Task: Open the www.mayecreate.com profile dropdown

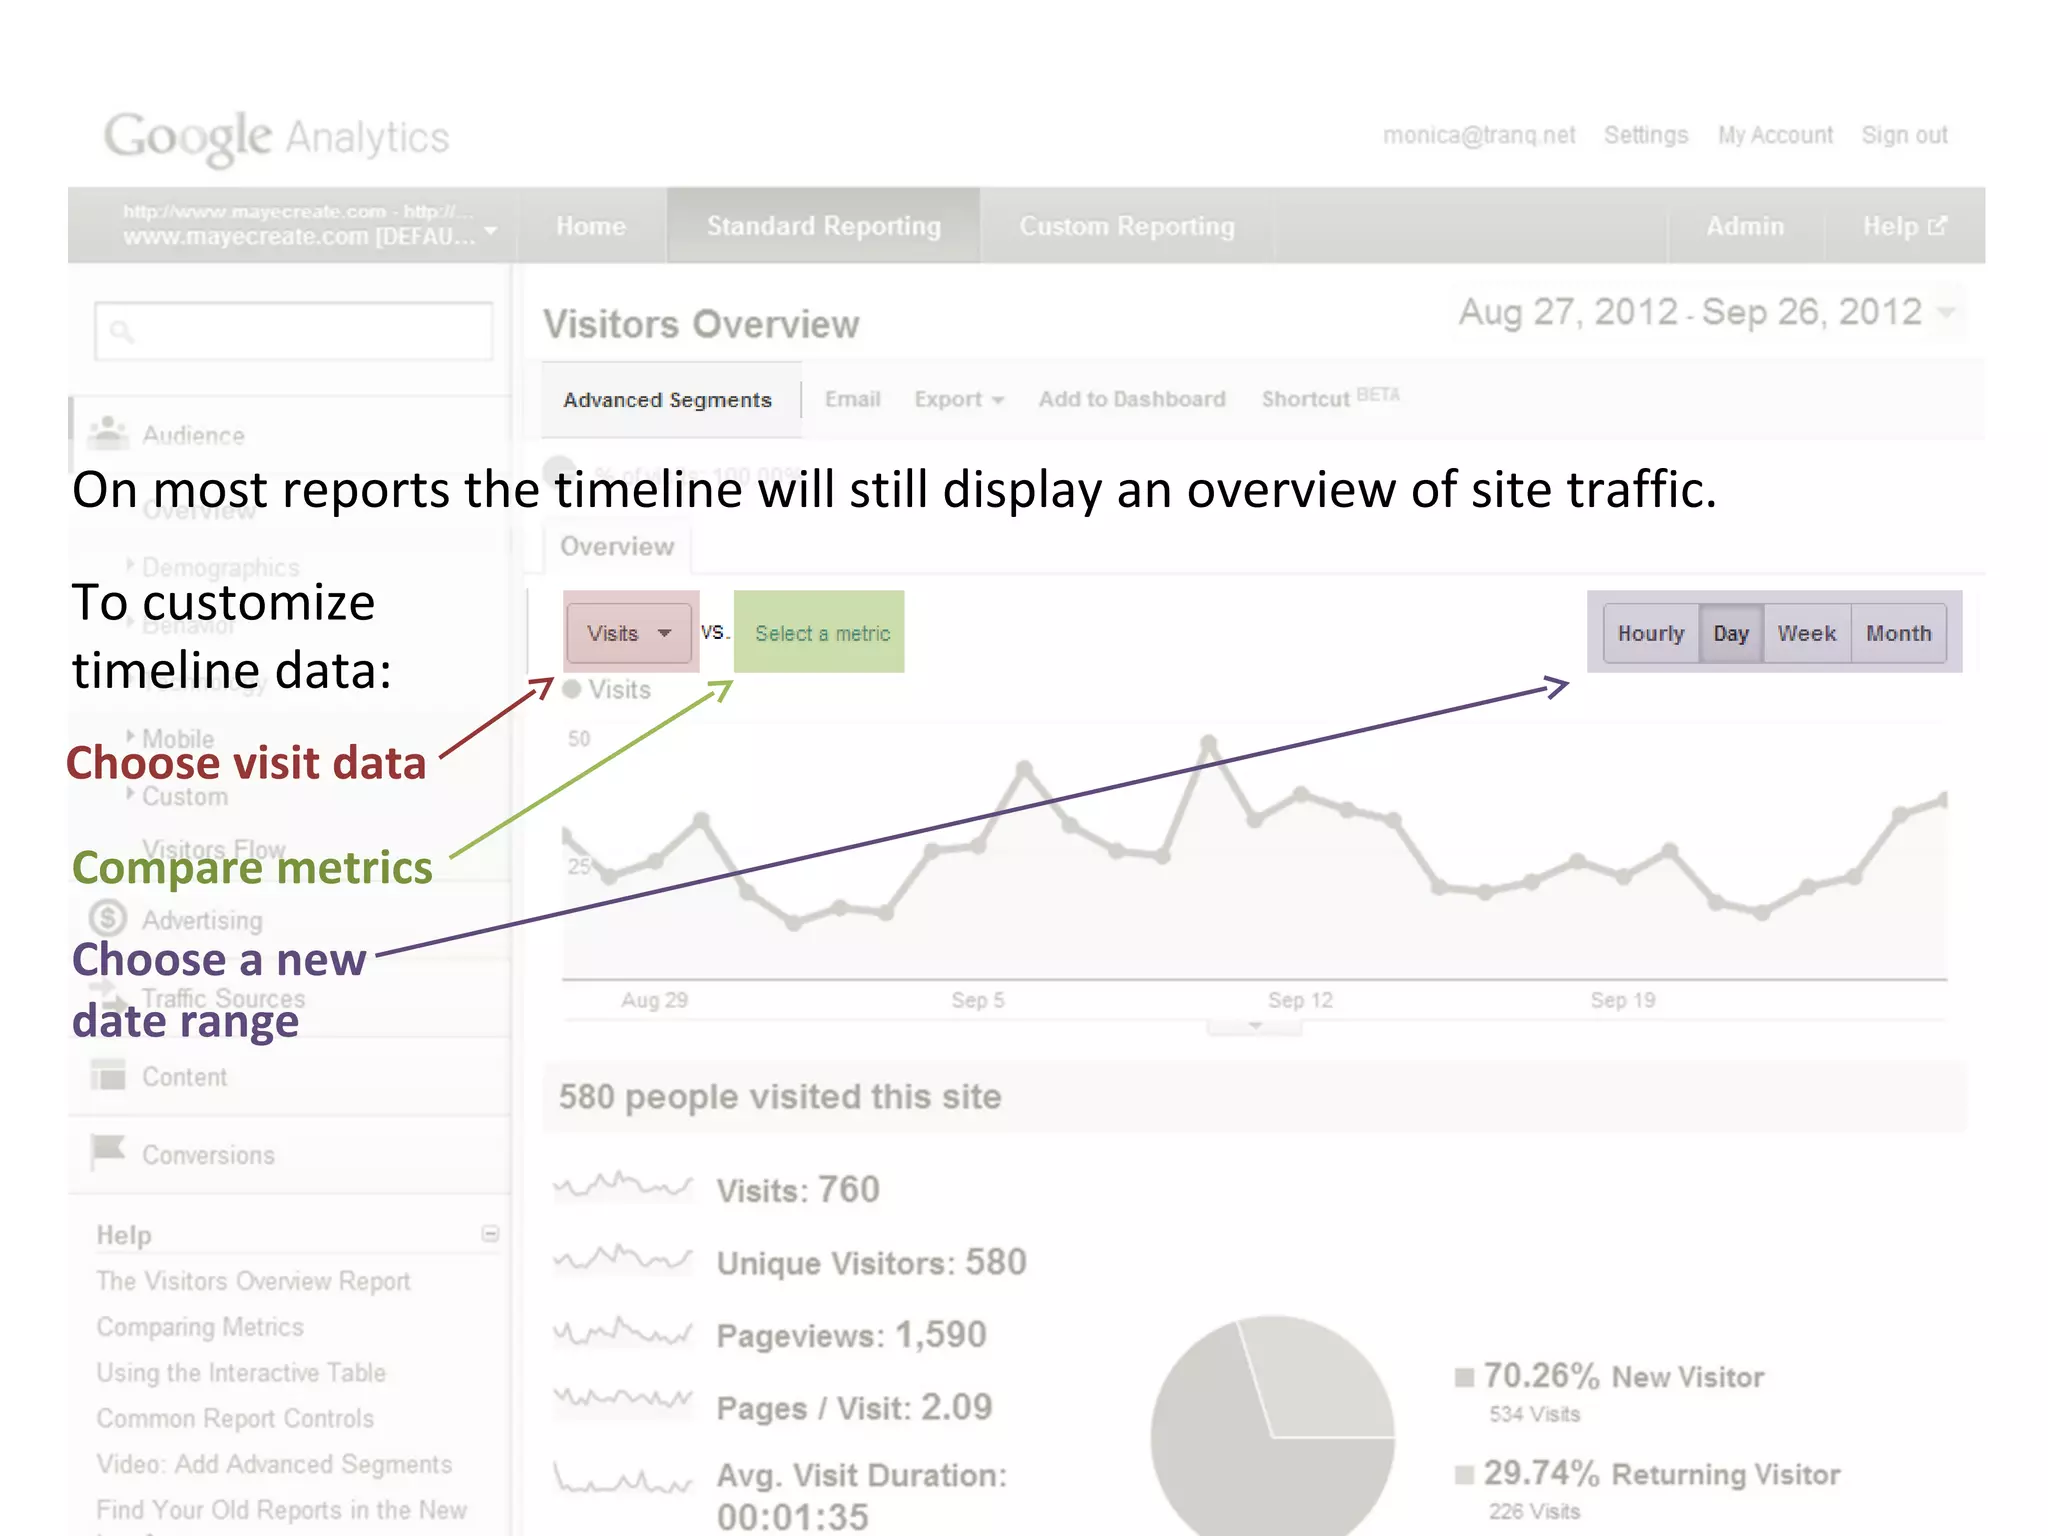Action: coord(308,225)
